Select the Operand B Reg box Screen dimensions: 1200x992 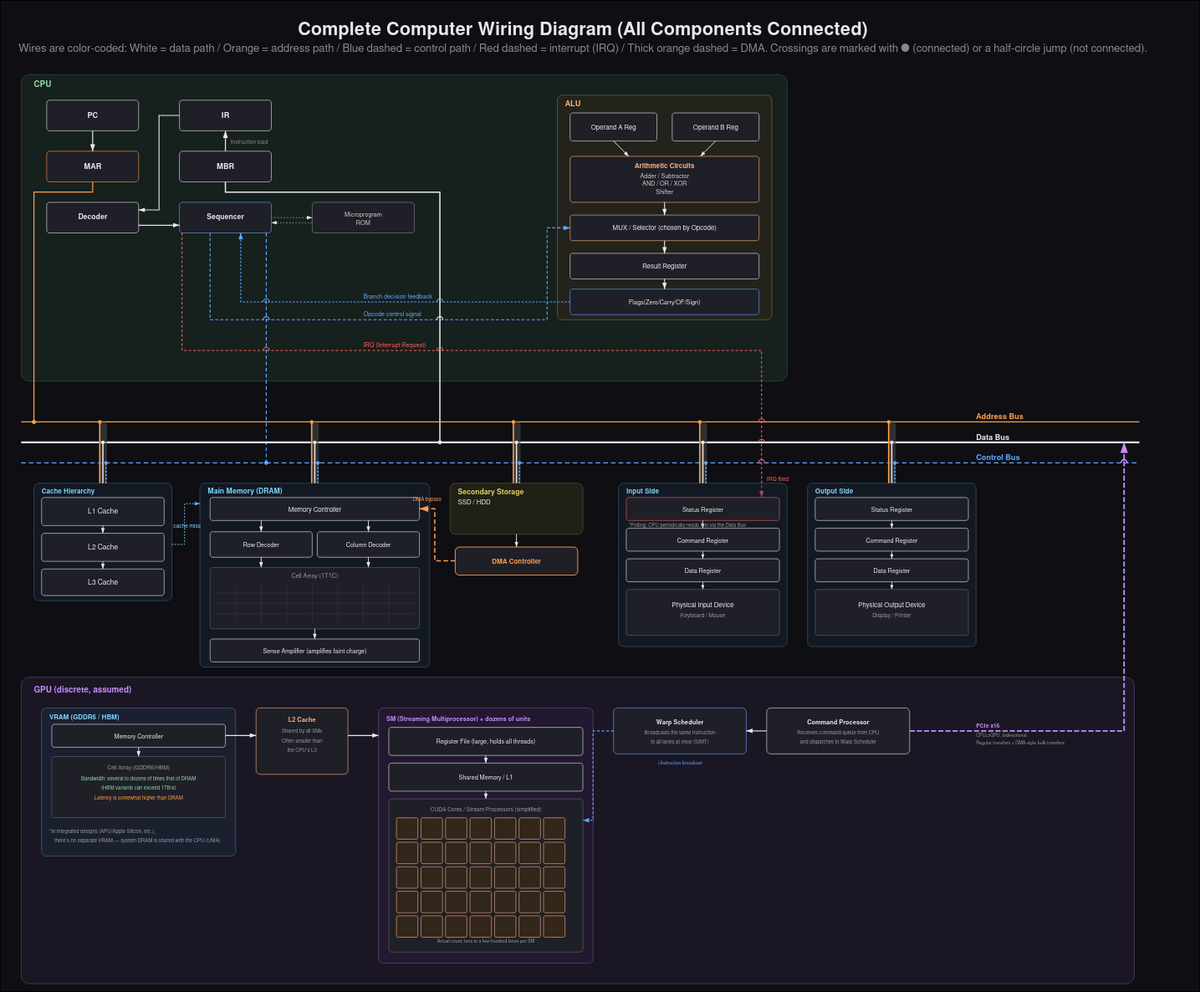pos(715,127)
